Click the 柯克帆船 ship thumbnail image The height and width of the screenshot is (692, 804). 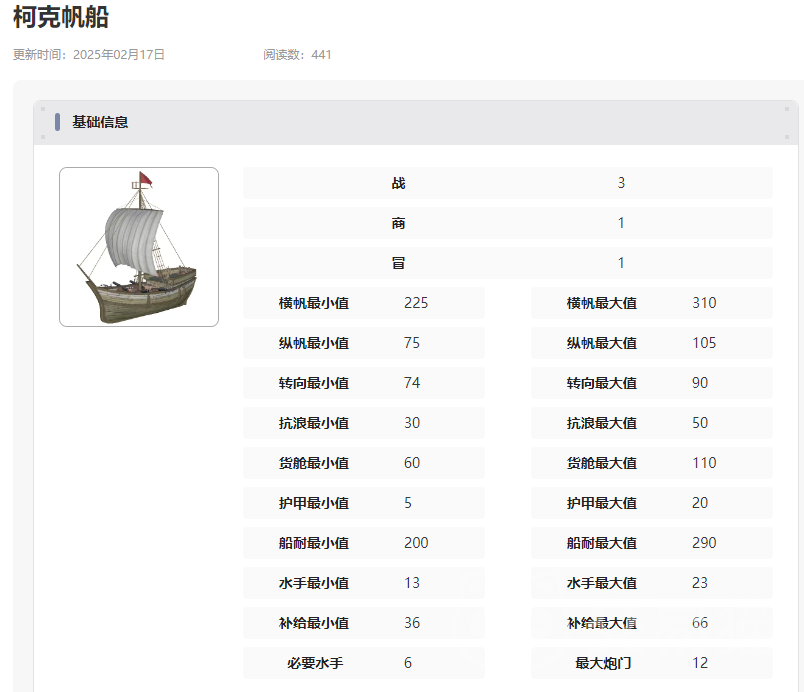139,247
